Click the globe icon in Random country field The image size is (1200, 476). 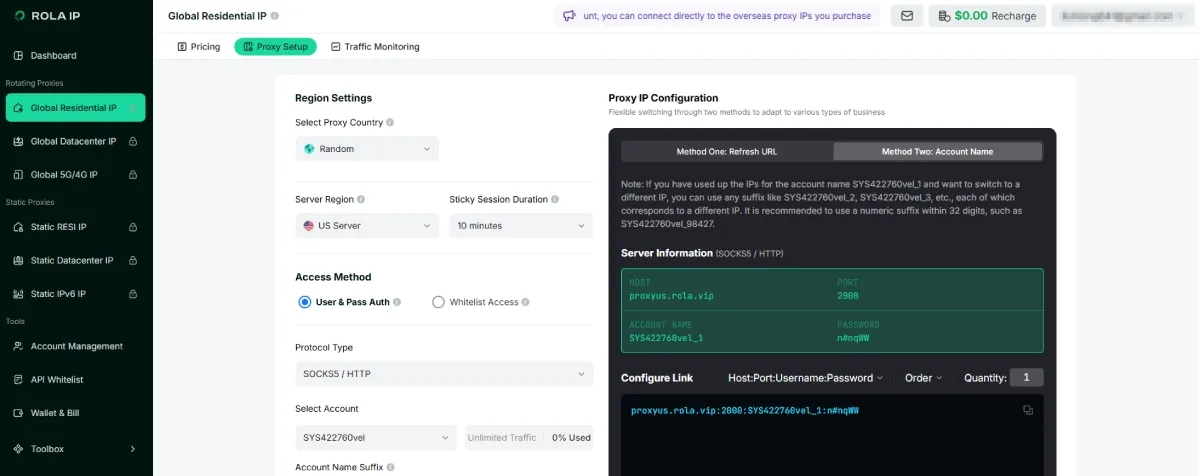coord(309,149)
